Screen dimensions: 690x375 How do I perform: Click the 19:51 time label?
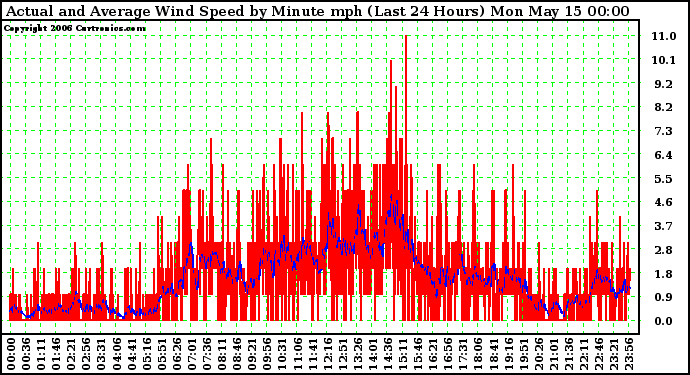pyautogui.click(x=523, y=354)
